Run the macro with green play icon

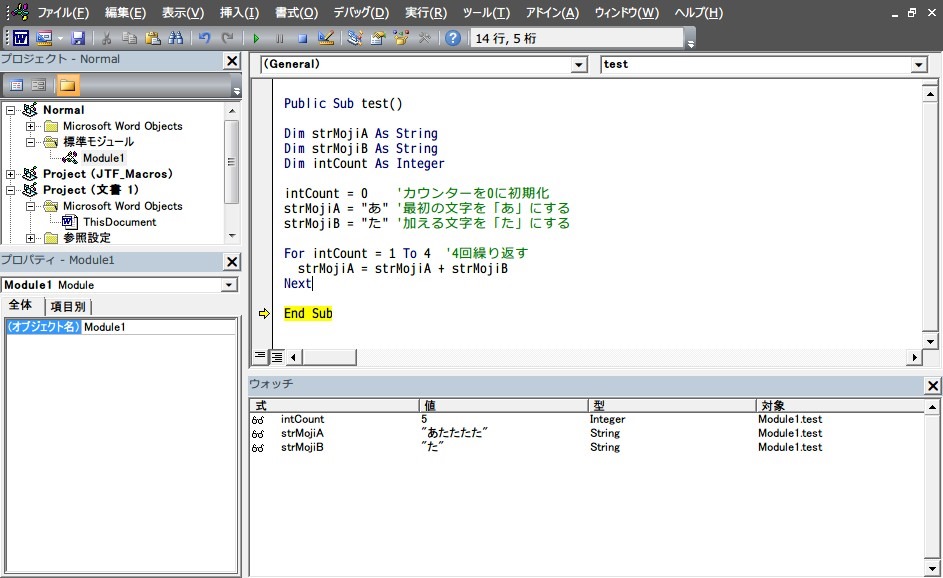tap(256, 38)
